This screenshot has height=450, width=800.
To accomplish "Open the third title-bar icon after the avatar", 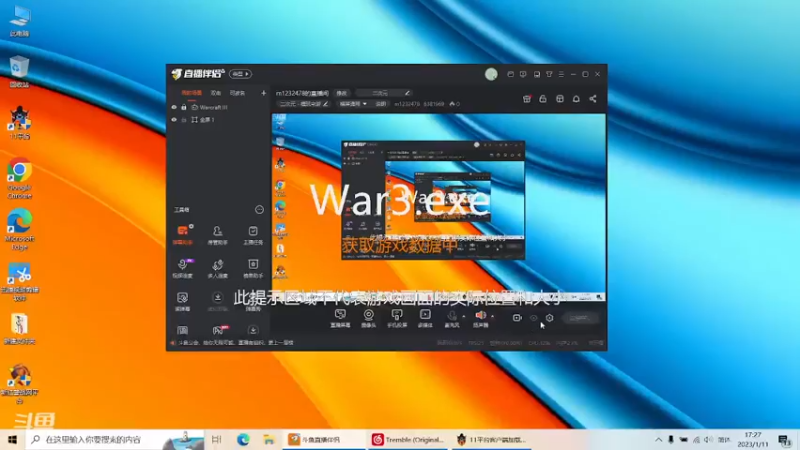I will [537, 74].
